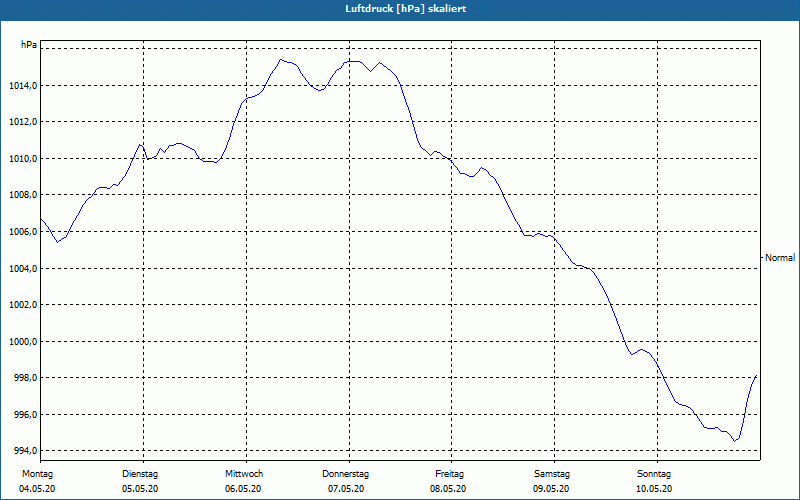This screenshot has width=800, height=500.
Task: Select the 1004,0 axis value
Action: pos(23,268)
